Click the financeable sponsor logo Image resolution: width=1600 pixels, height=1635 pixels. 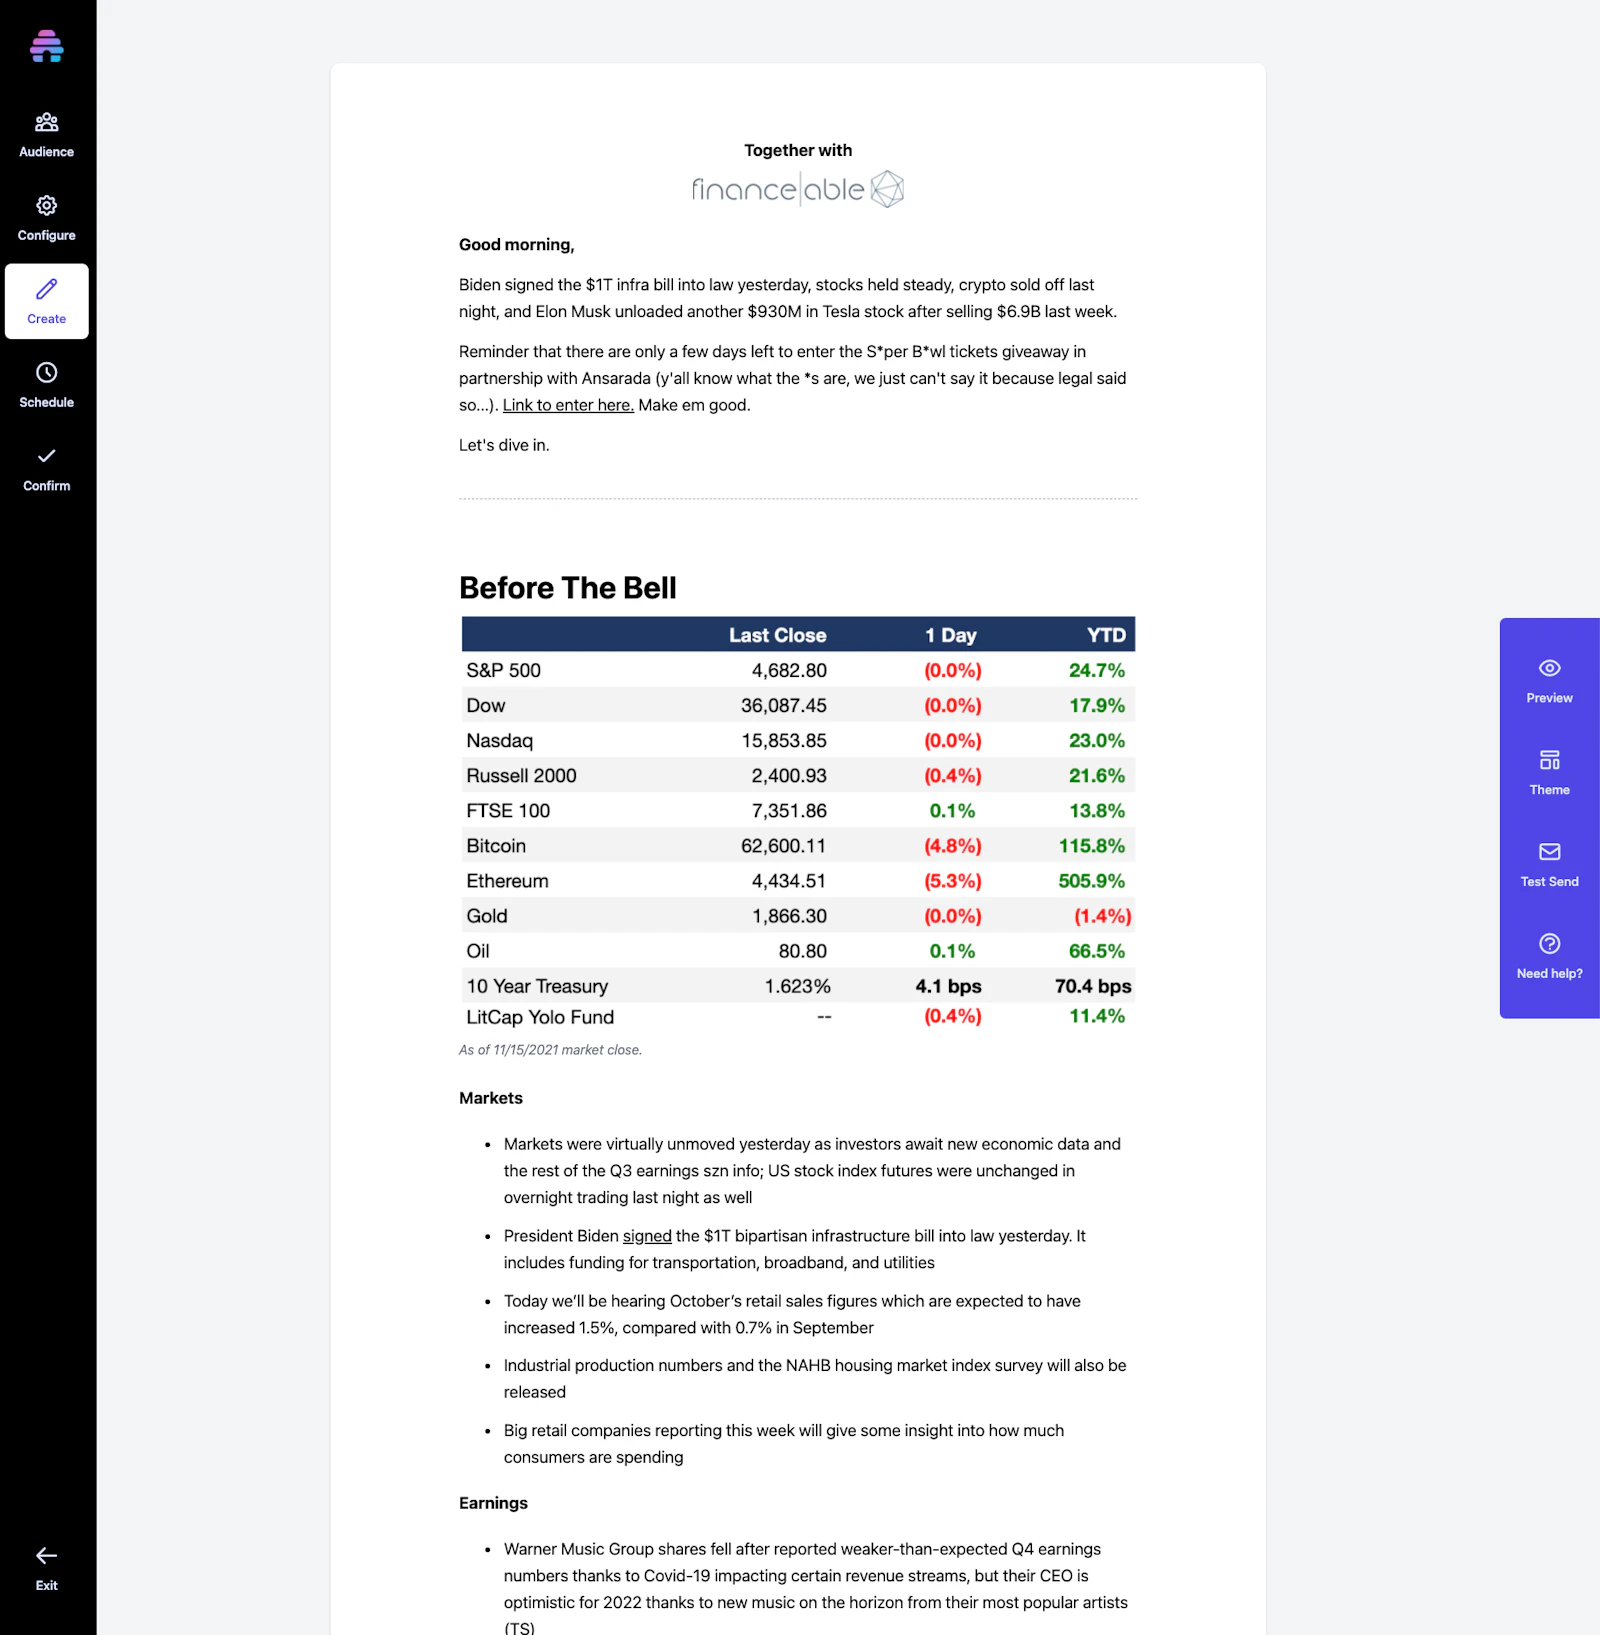click(x=797, y=188)
